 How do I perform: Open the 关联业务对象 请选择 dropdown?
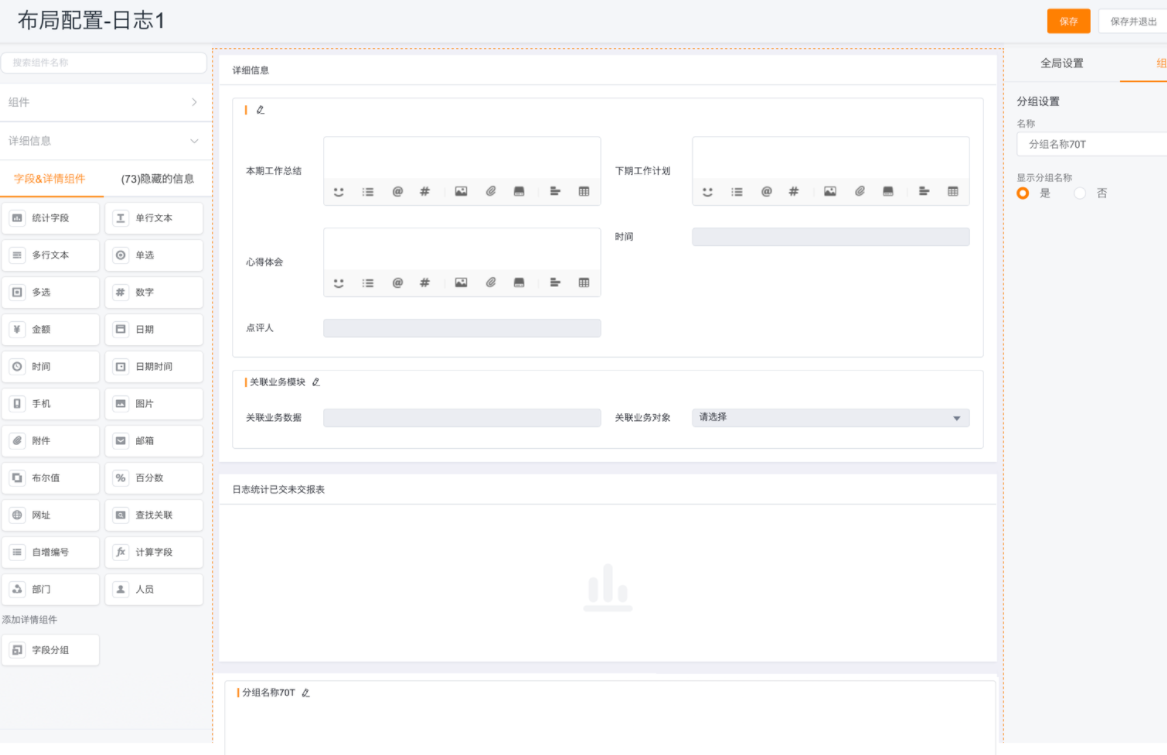tap(831, 418)
